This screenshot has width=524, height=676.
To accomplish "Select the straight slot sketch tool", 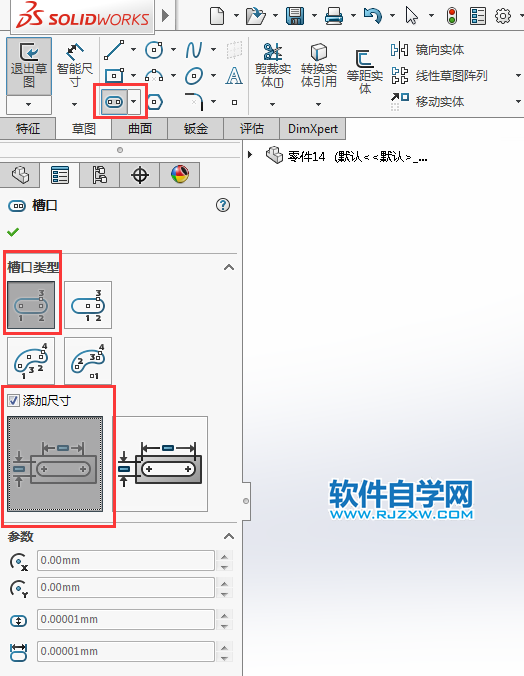I will [114, 102].
